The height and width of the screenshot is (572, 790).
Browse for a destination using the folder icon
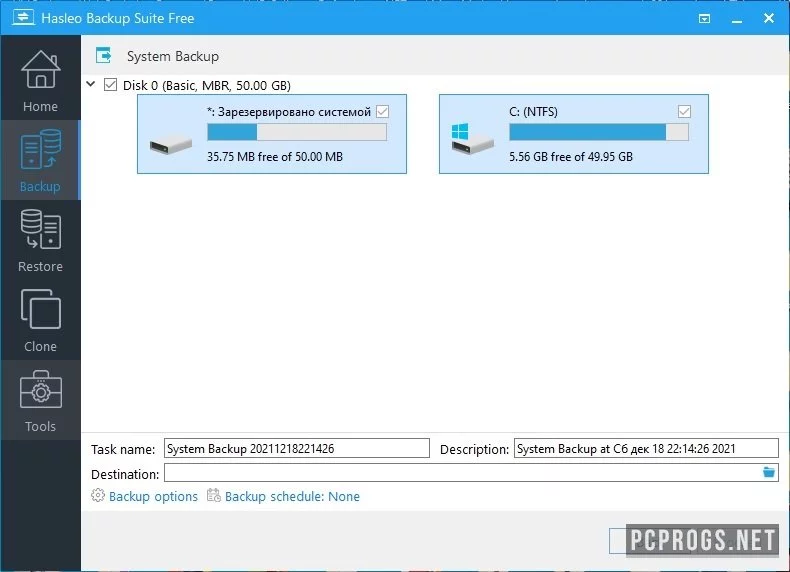pyautogui.click(x=768, y=472)
